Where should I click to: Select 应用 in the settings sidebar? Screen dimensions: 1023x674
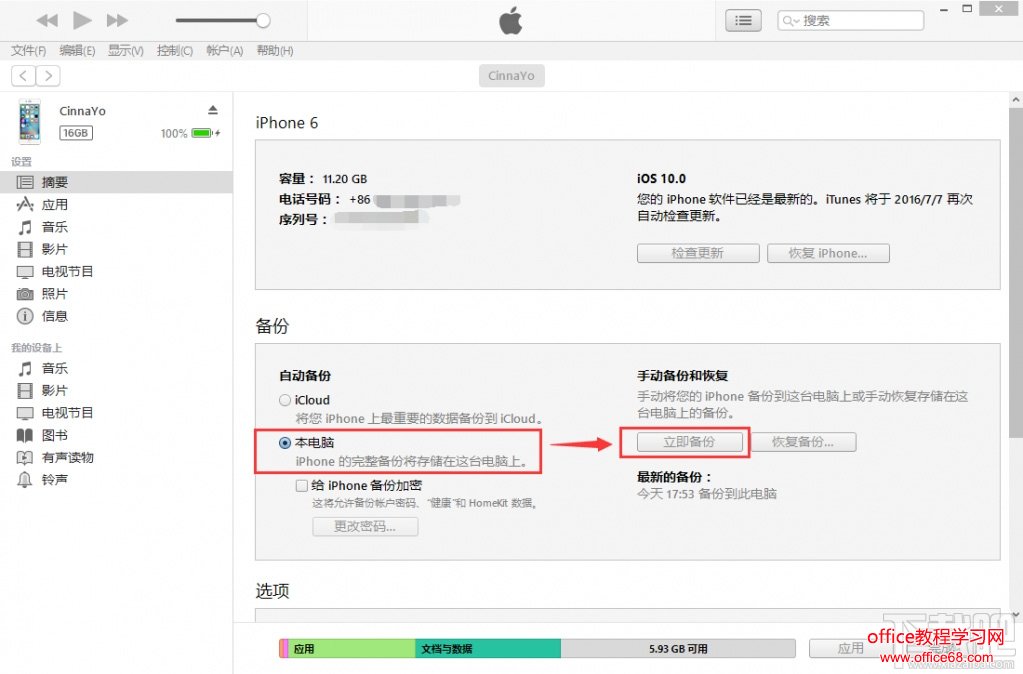tap(116, 204)
